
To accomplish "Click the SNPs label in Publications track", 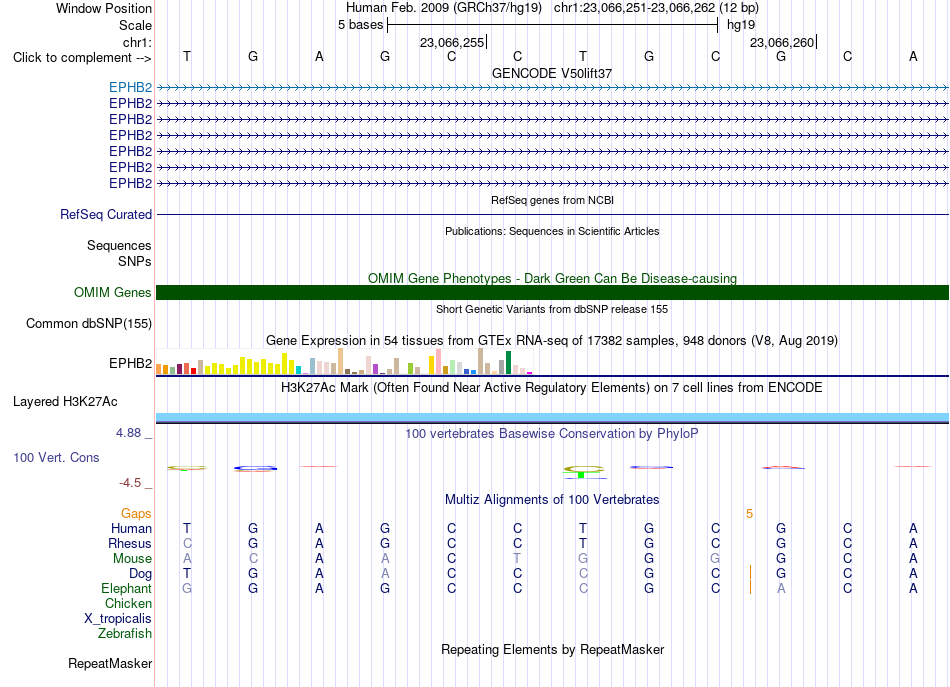I will pos(135,261).
